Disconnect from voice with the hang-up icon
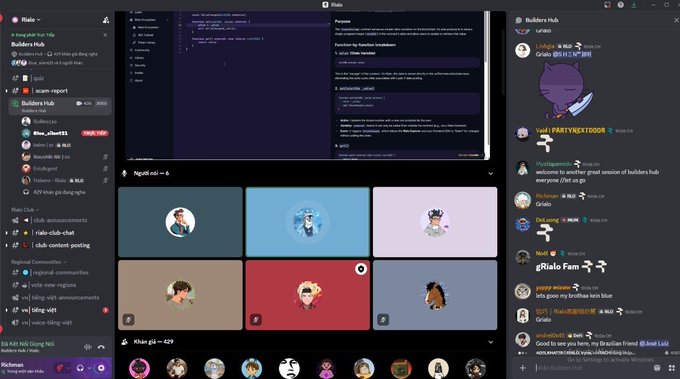Viewport: 680px width, 379px height. pyautogui.click(x=101, y=347)
